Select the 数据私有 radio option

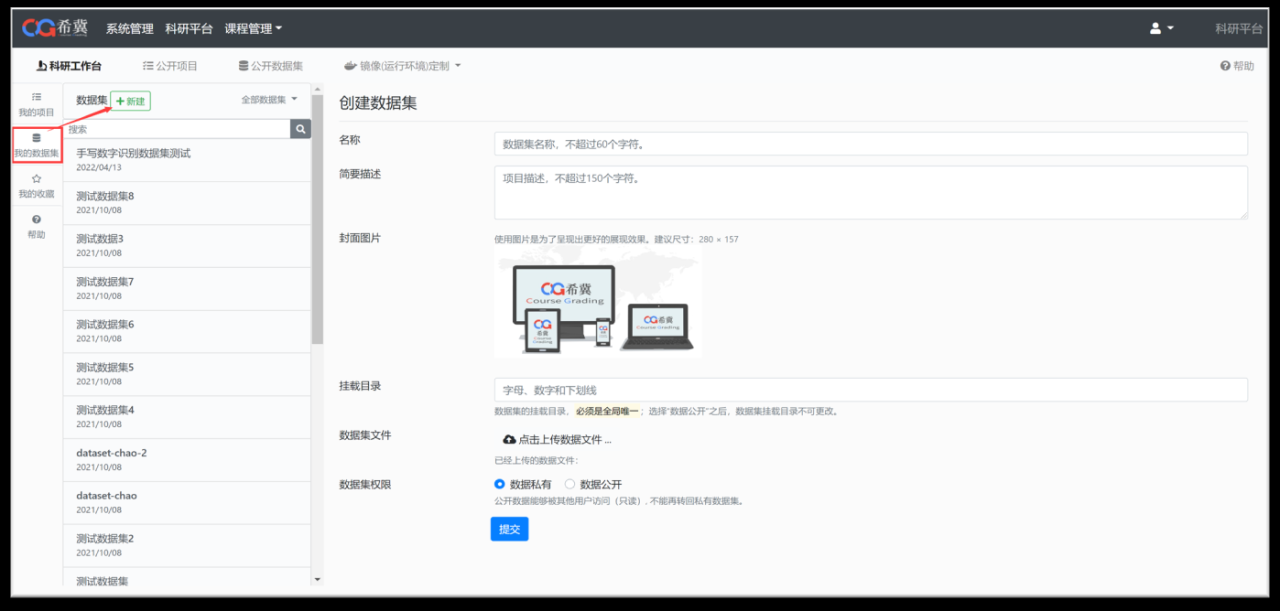[x=500, y=484]
